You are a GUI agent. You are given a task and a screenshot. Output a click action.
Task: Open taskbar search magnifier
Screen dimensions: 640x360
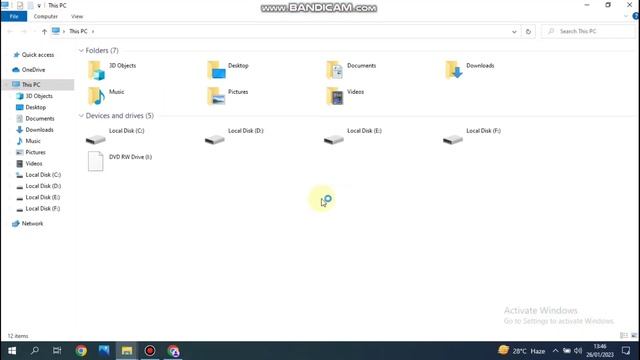(x=35, y=351)
